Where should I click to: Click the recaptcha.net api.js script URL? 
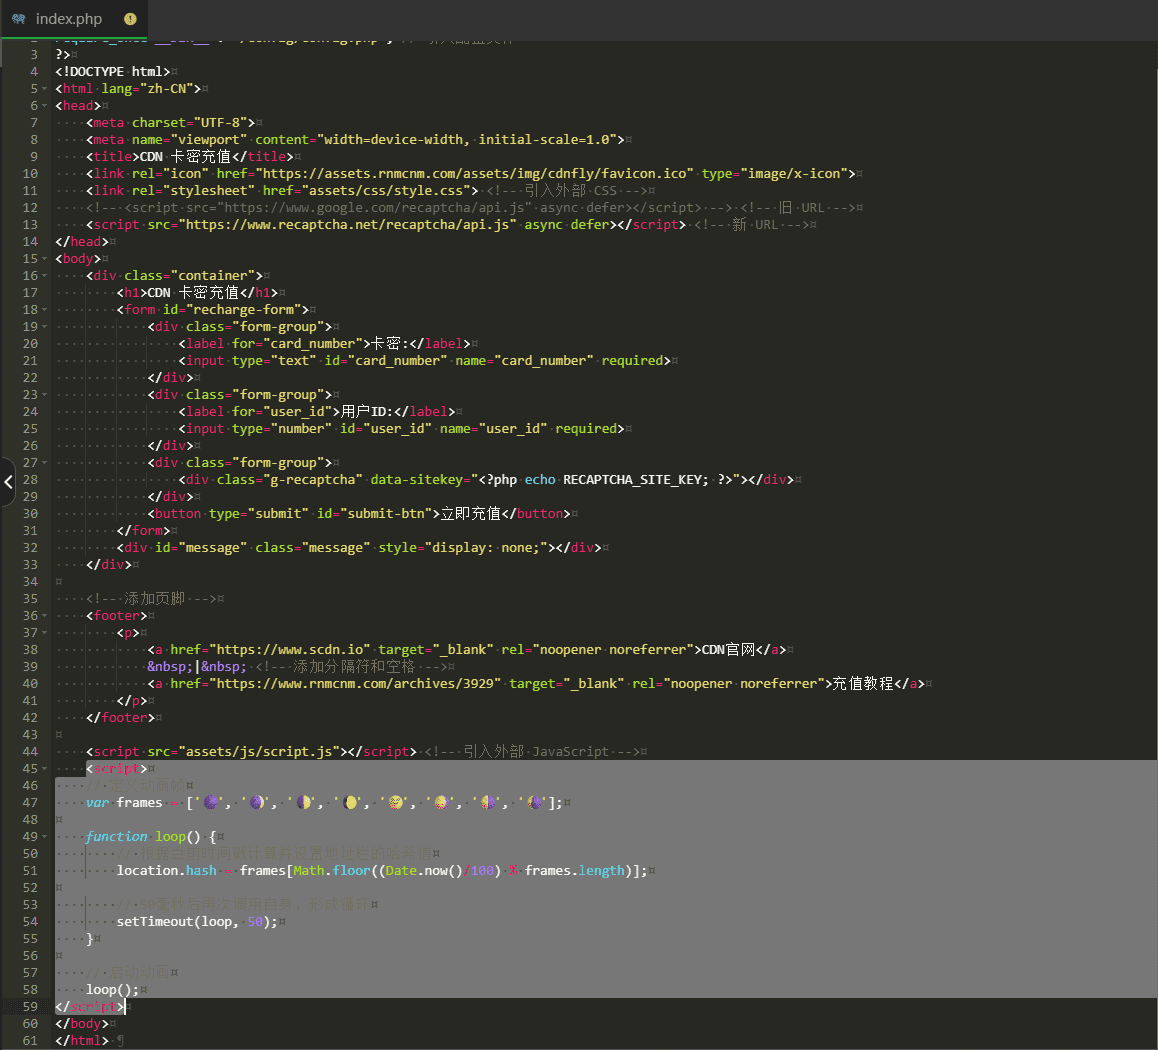[x=347, y=224]
